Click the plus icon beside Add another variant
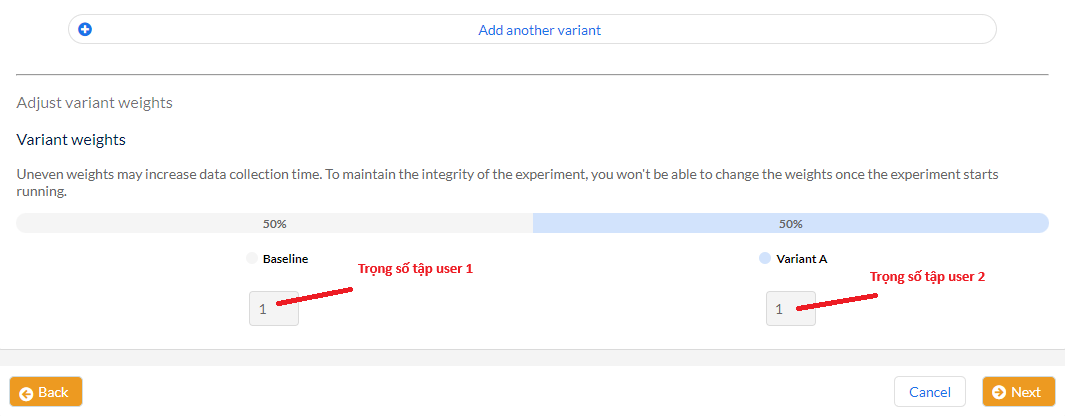Viewport: 1065px width, 416px height. coord(85,29)
